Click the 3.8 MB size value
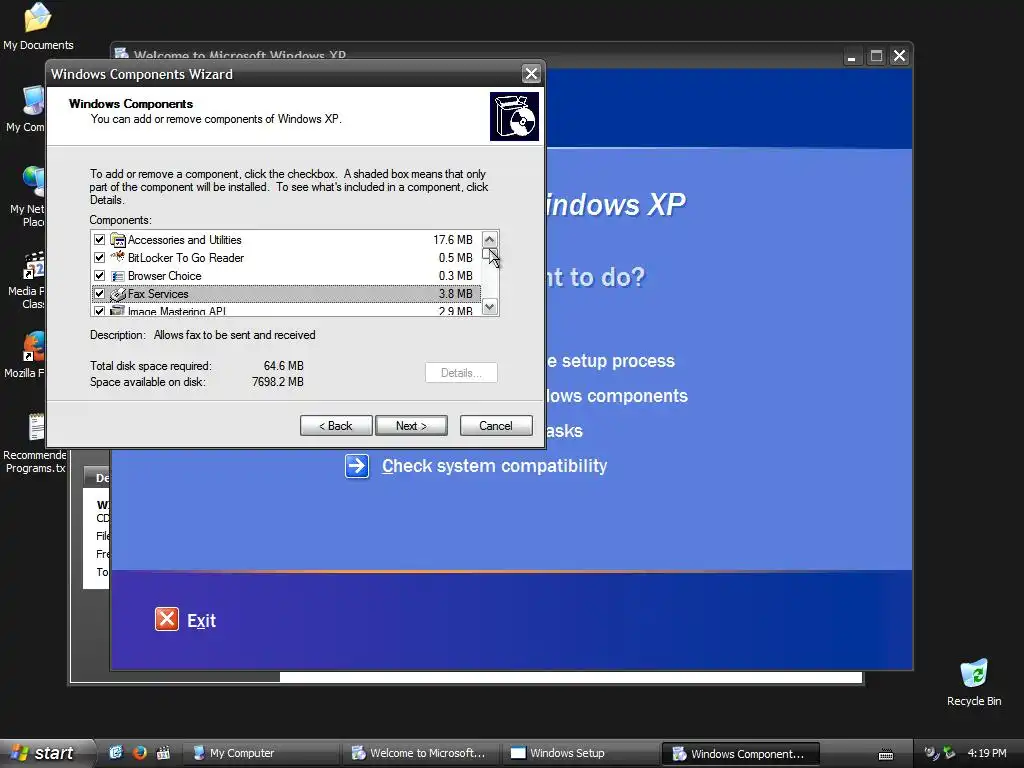Screen dimensions: 1024x768 [x=455, y=294]
